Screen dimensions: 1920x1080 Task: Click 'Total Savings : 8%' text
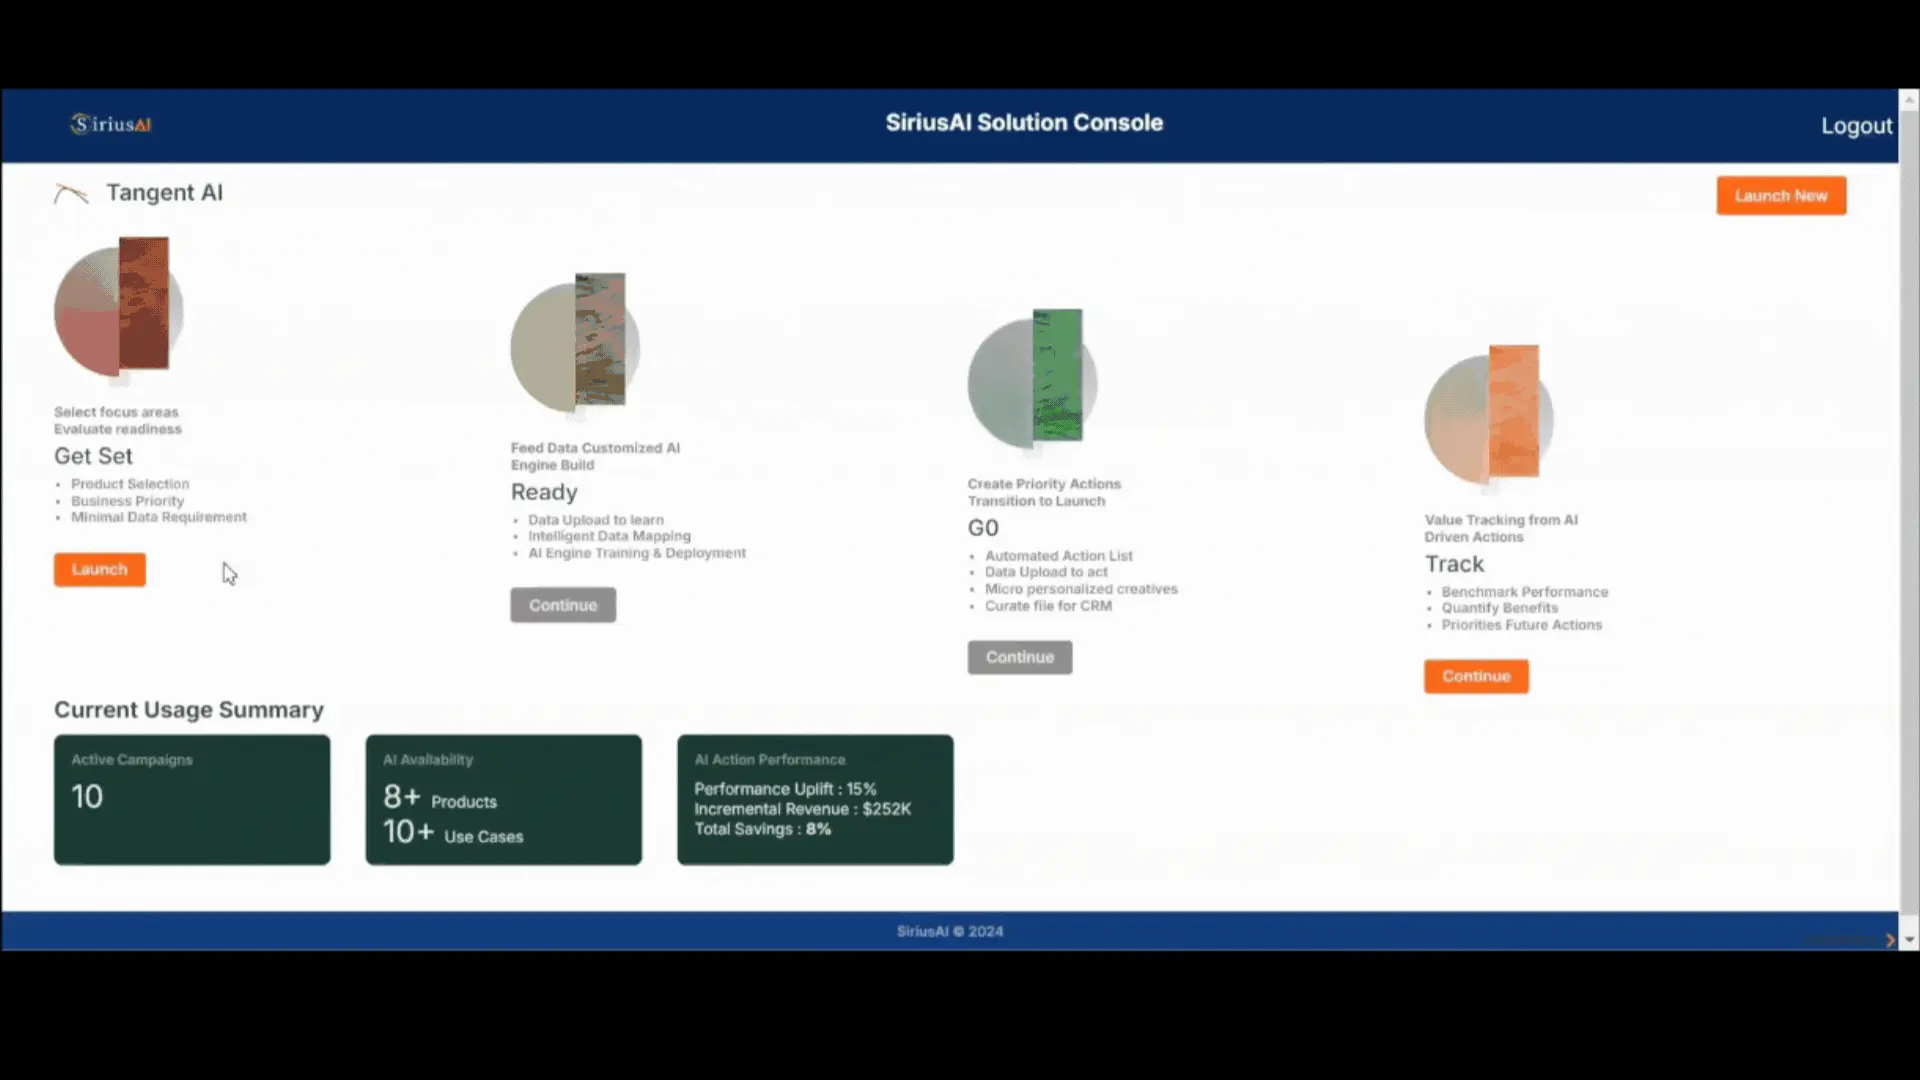click(762, 829)
